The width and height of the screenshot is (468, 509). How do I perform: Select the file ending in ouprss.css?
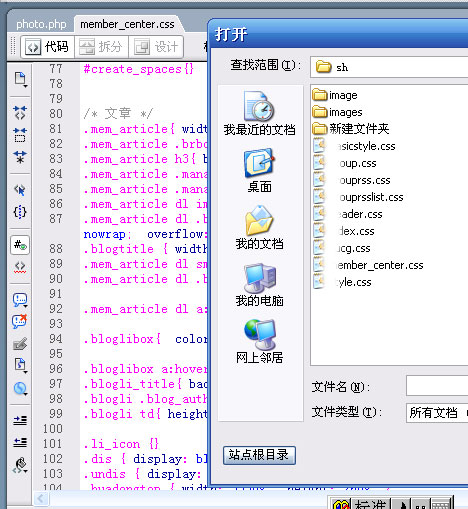(351, 180)
